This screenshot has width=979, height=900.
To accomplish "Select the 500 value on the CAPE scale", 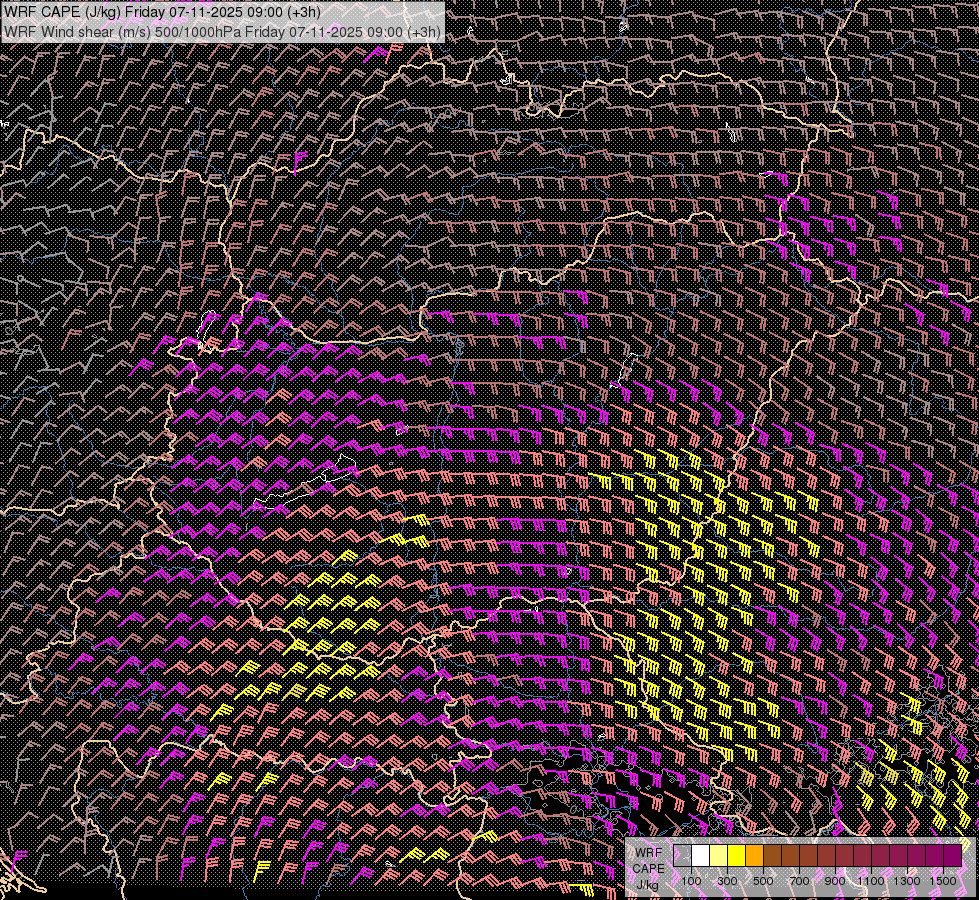I will (x=764, y=881).
